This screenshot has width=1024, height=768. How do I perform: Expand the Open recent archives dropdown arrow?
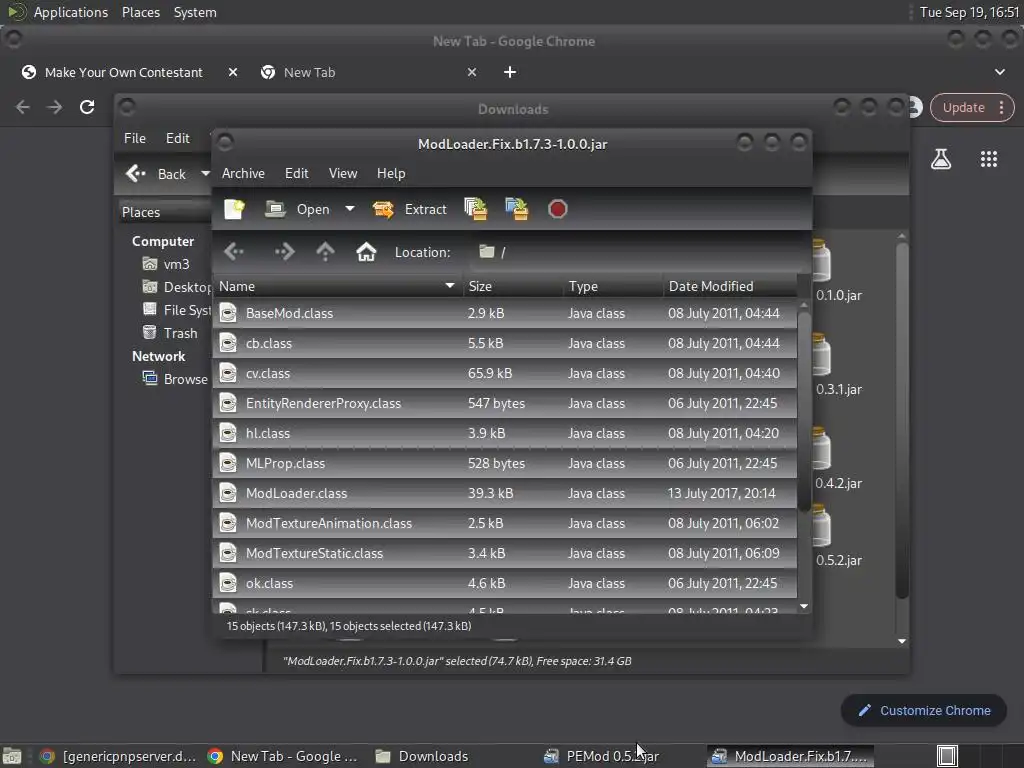pyautogui.click(x=350, y=209)
